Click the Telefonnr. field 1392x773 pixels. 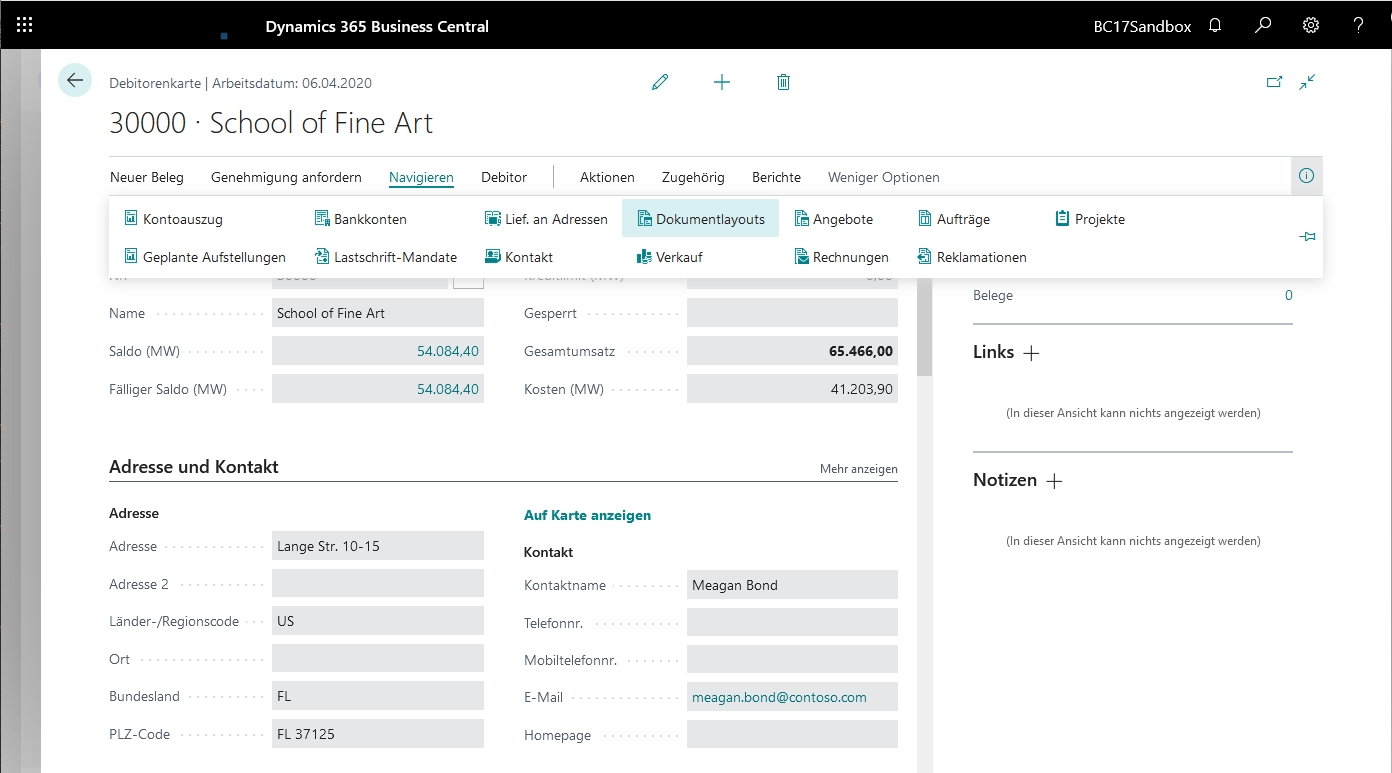[792, 622]
